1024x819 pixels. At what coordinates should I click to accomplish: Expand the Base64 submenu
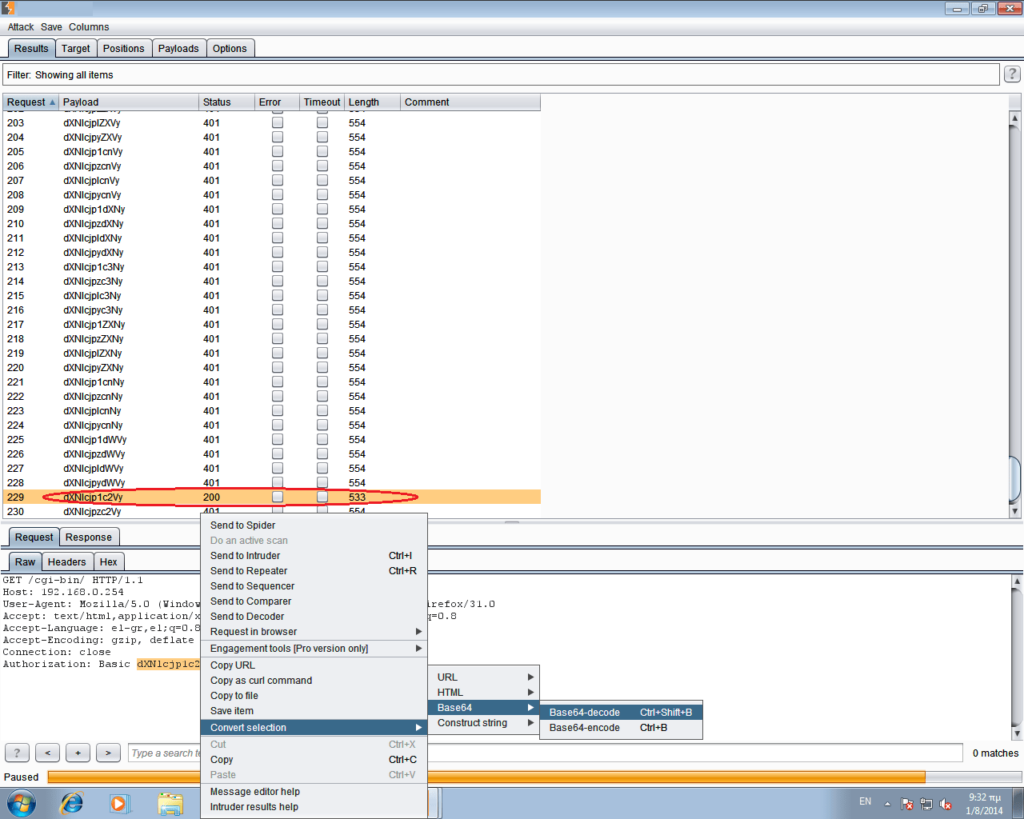click(x=484, y=707)
